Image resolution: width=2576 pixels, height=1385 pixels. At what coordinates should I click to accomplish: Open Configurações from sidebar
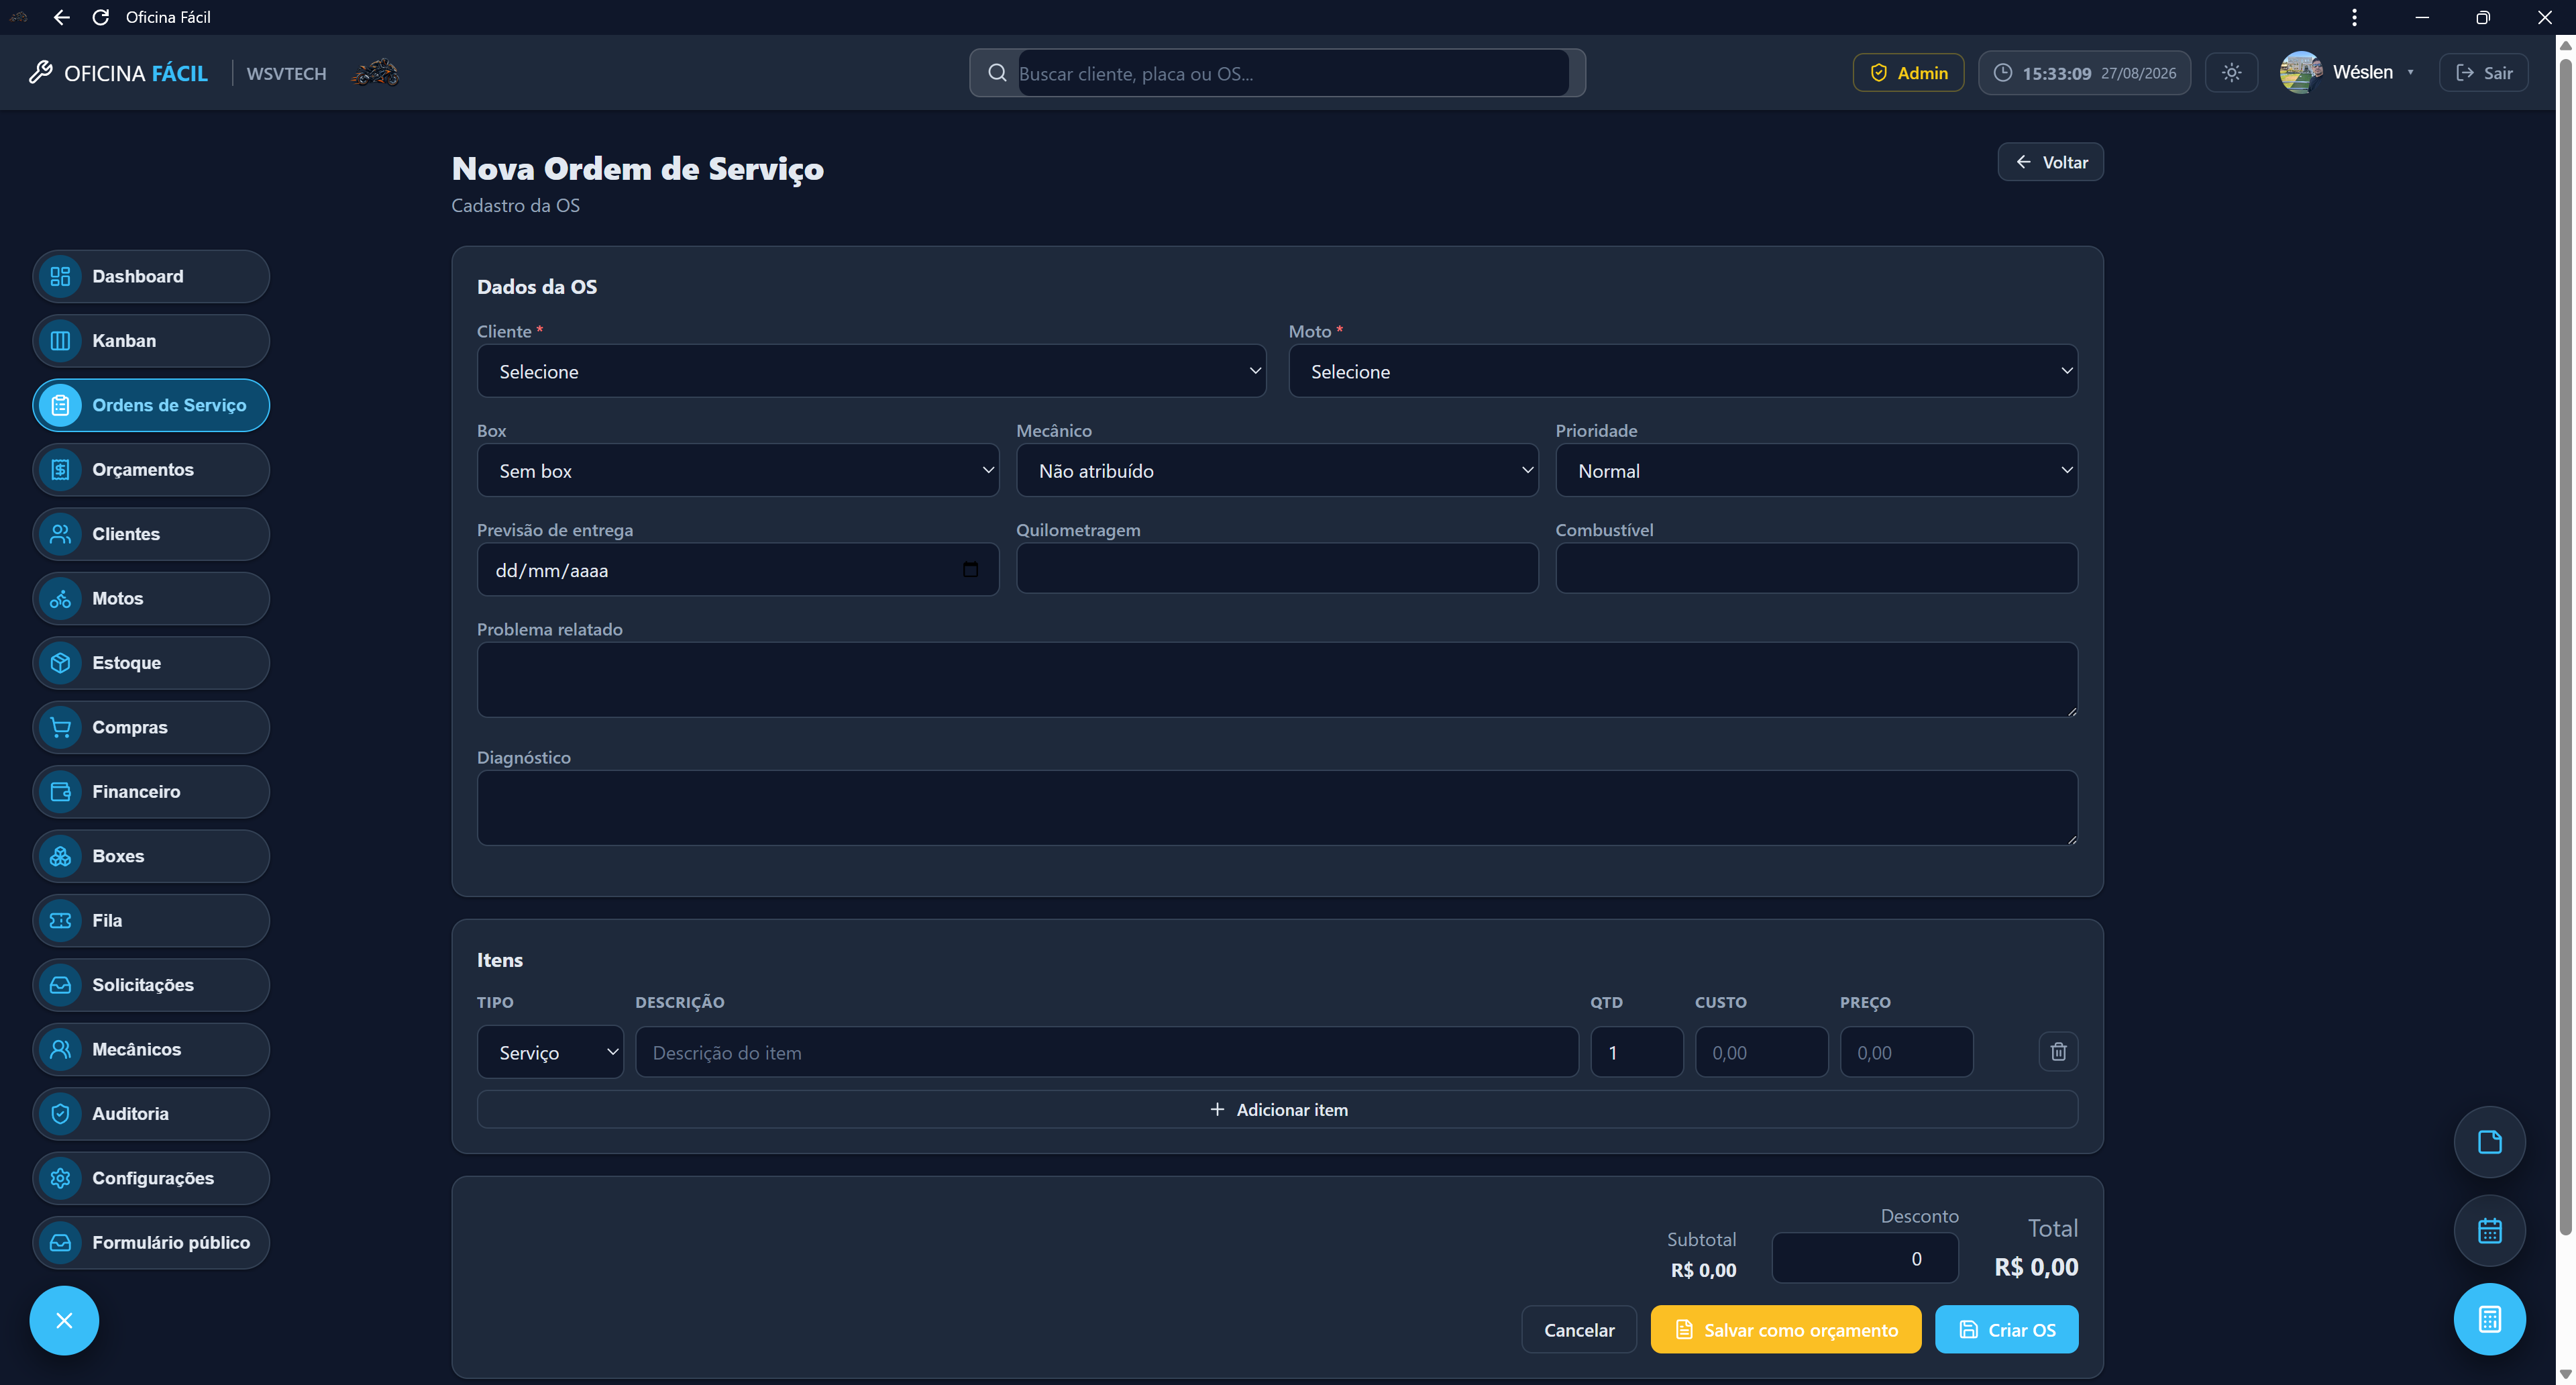pos(151,1178)
